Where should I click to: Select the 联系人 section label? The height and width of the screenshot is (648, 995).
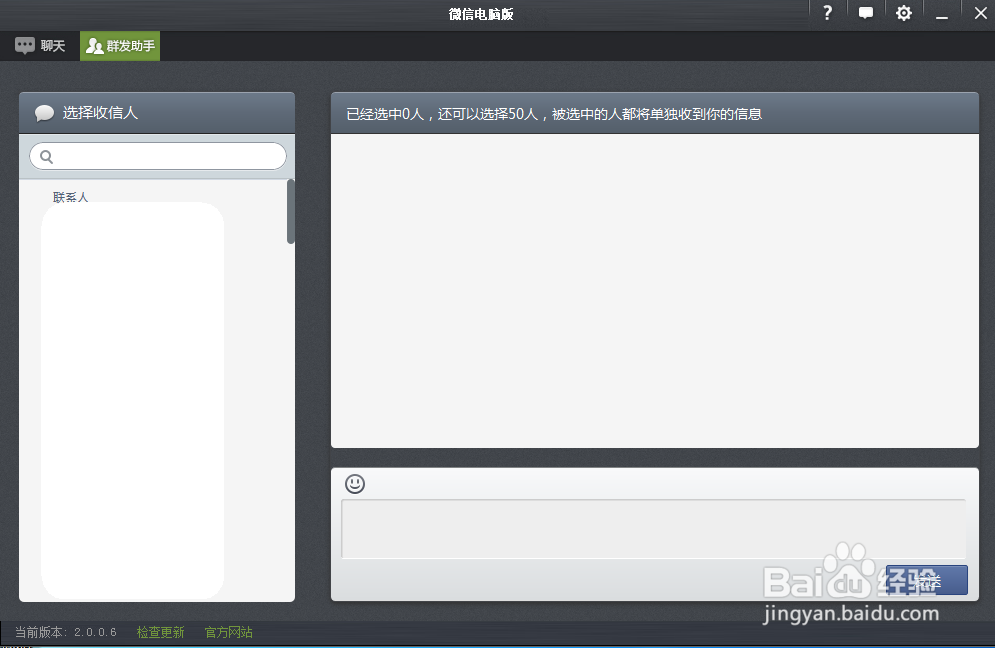point(70,196)
